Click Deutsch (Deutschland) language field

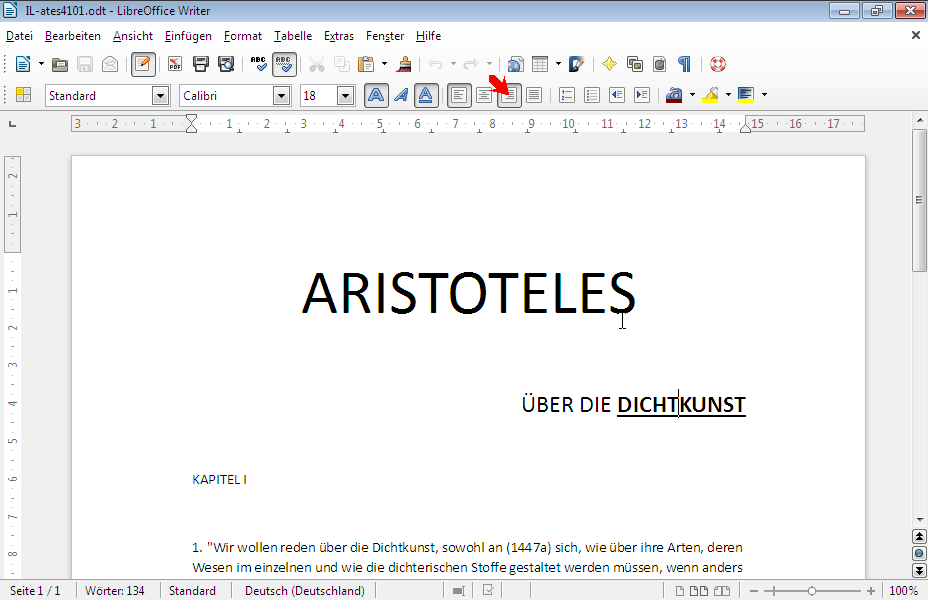pyautogui.click(x=305, y=591)
